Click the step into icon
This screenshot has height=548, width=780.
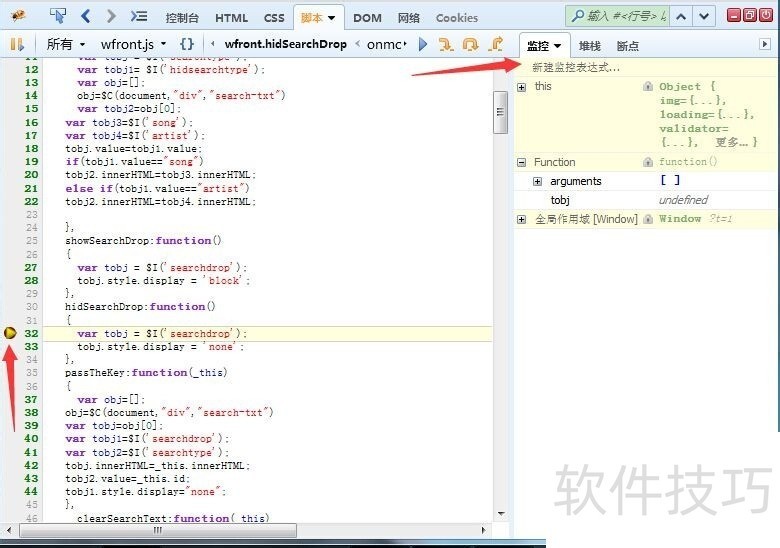[445, 44]
